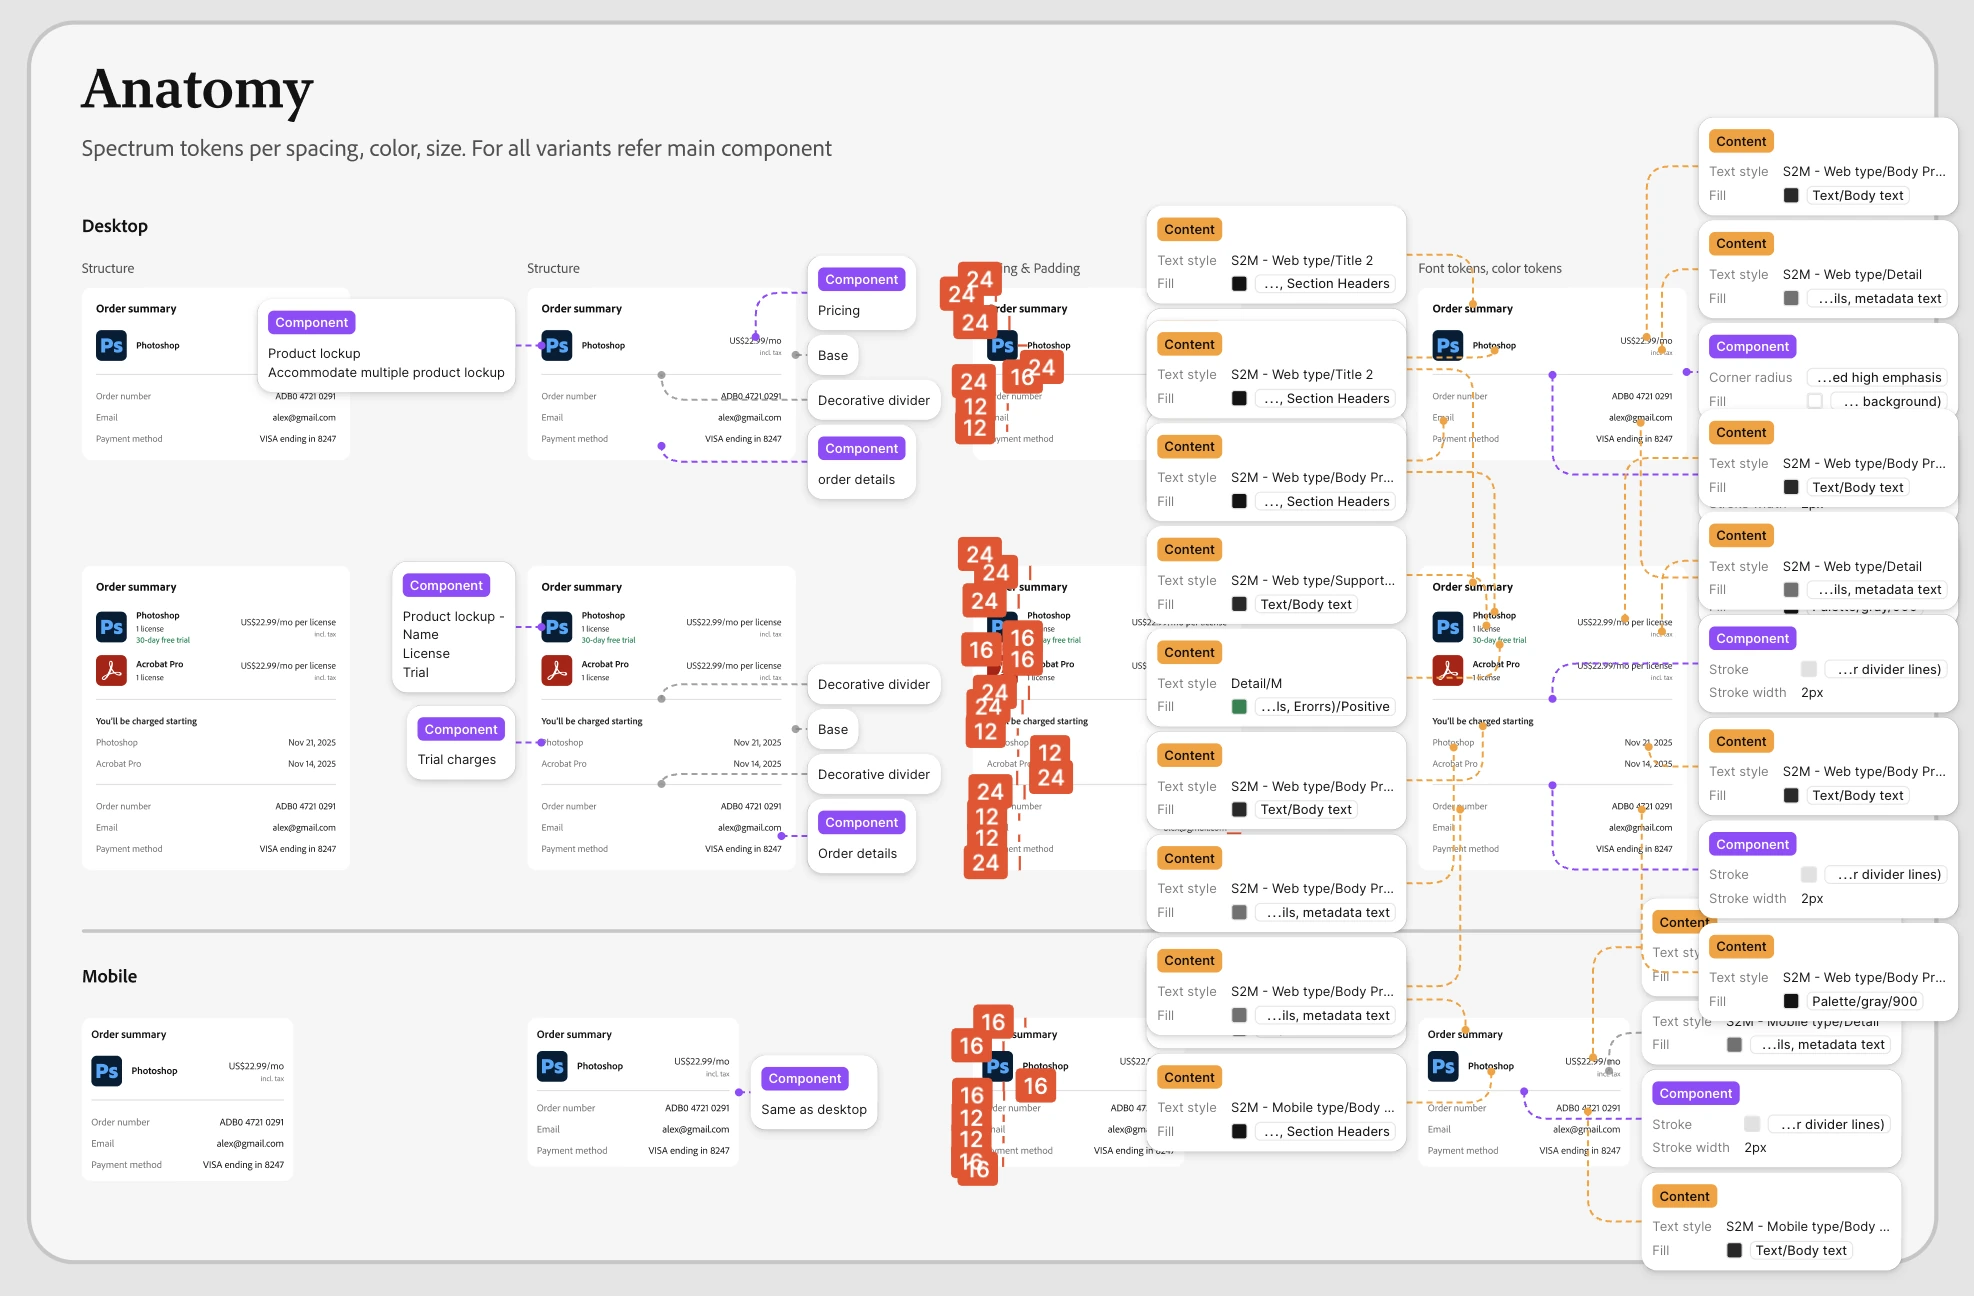Click the 'Desktop' section heading
The height and width of the screenshot is (1296, 1974).
pyautogui.click(x=115, y=226)
